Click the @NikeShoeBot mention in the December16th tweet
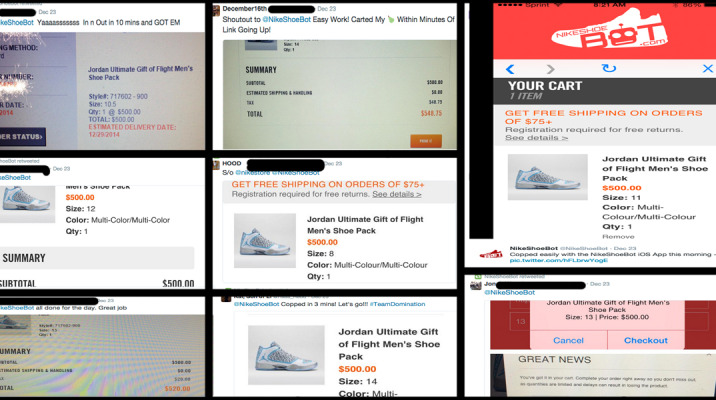This screenshot has height=400, width=716. [286, 20]
